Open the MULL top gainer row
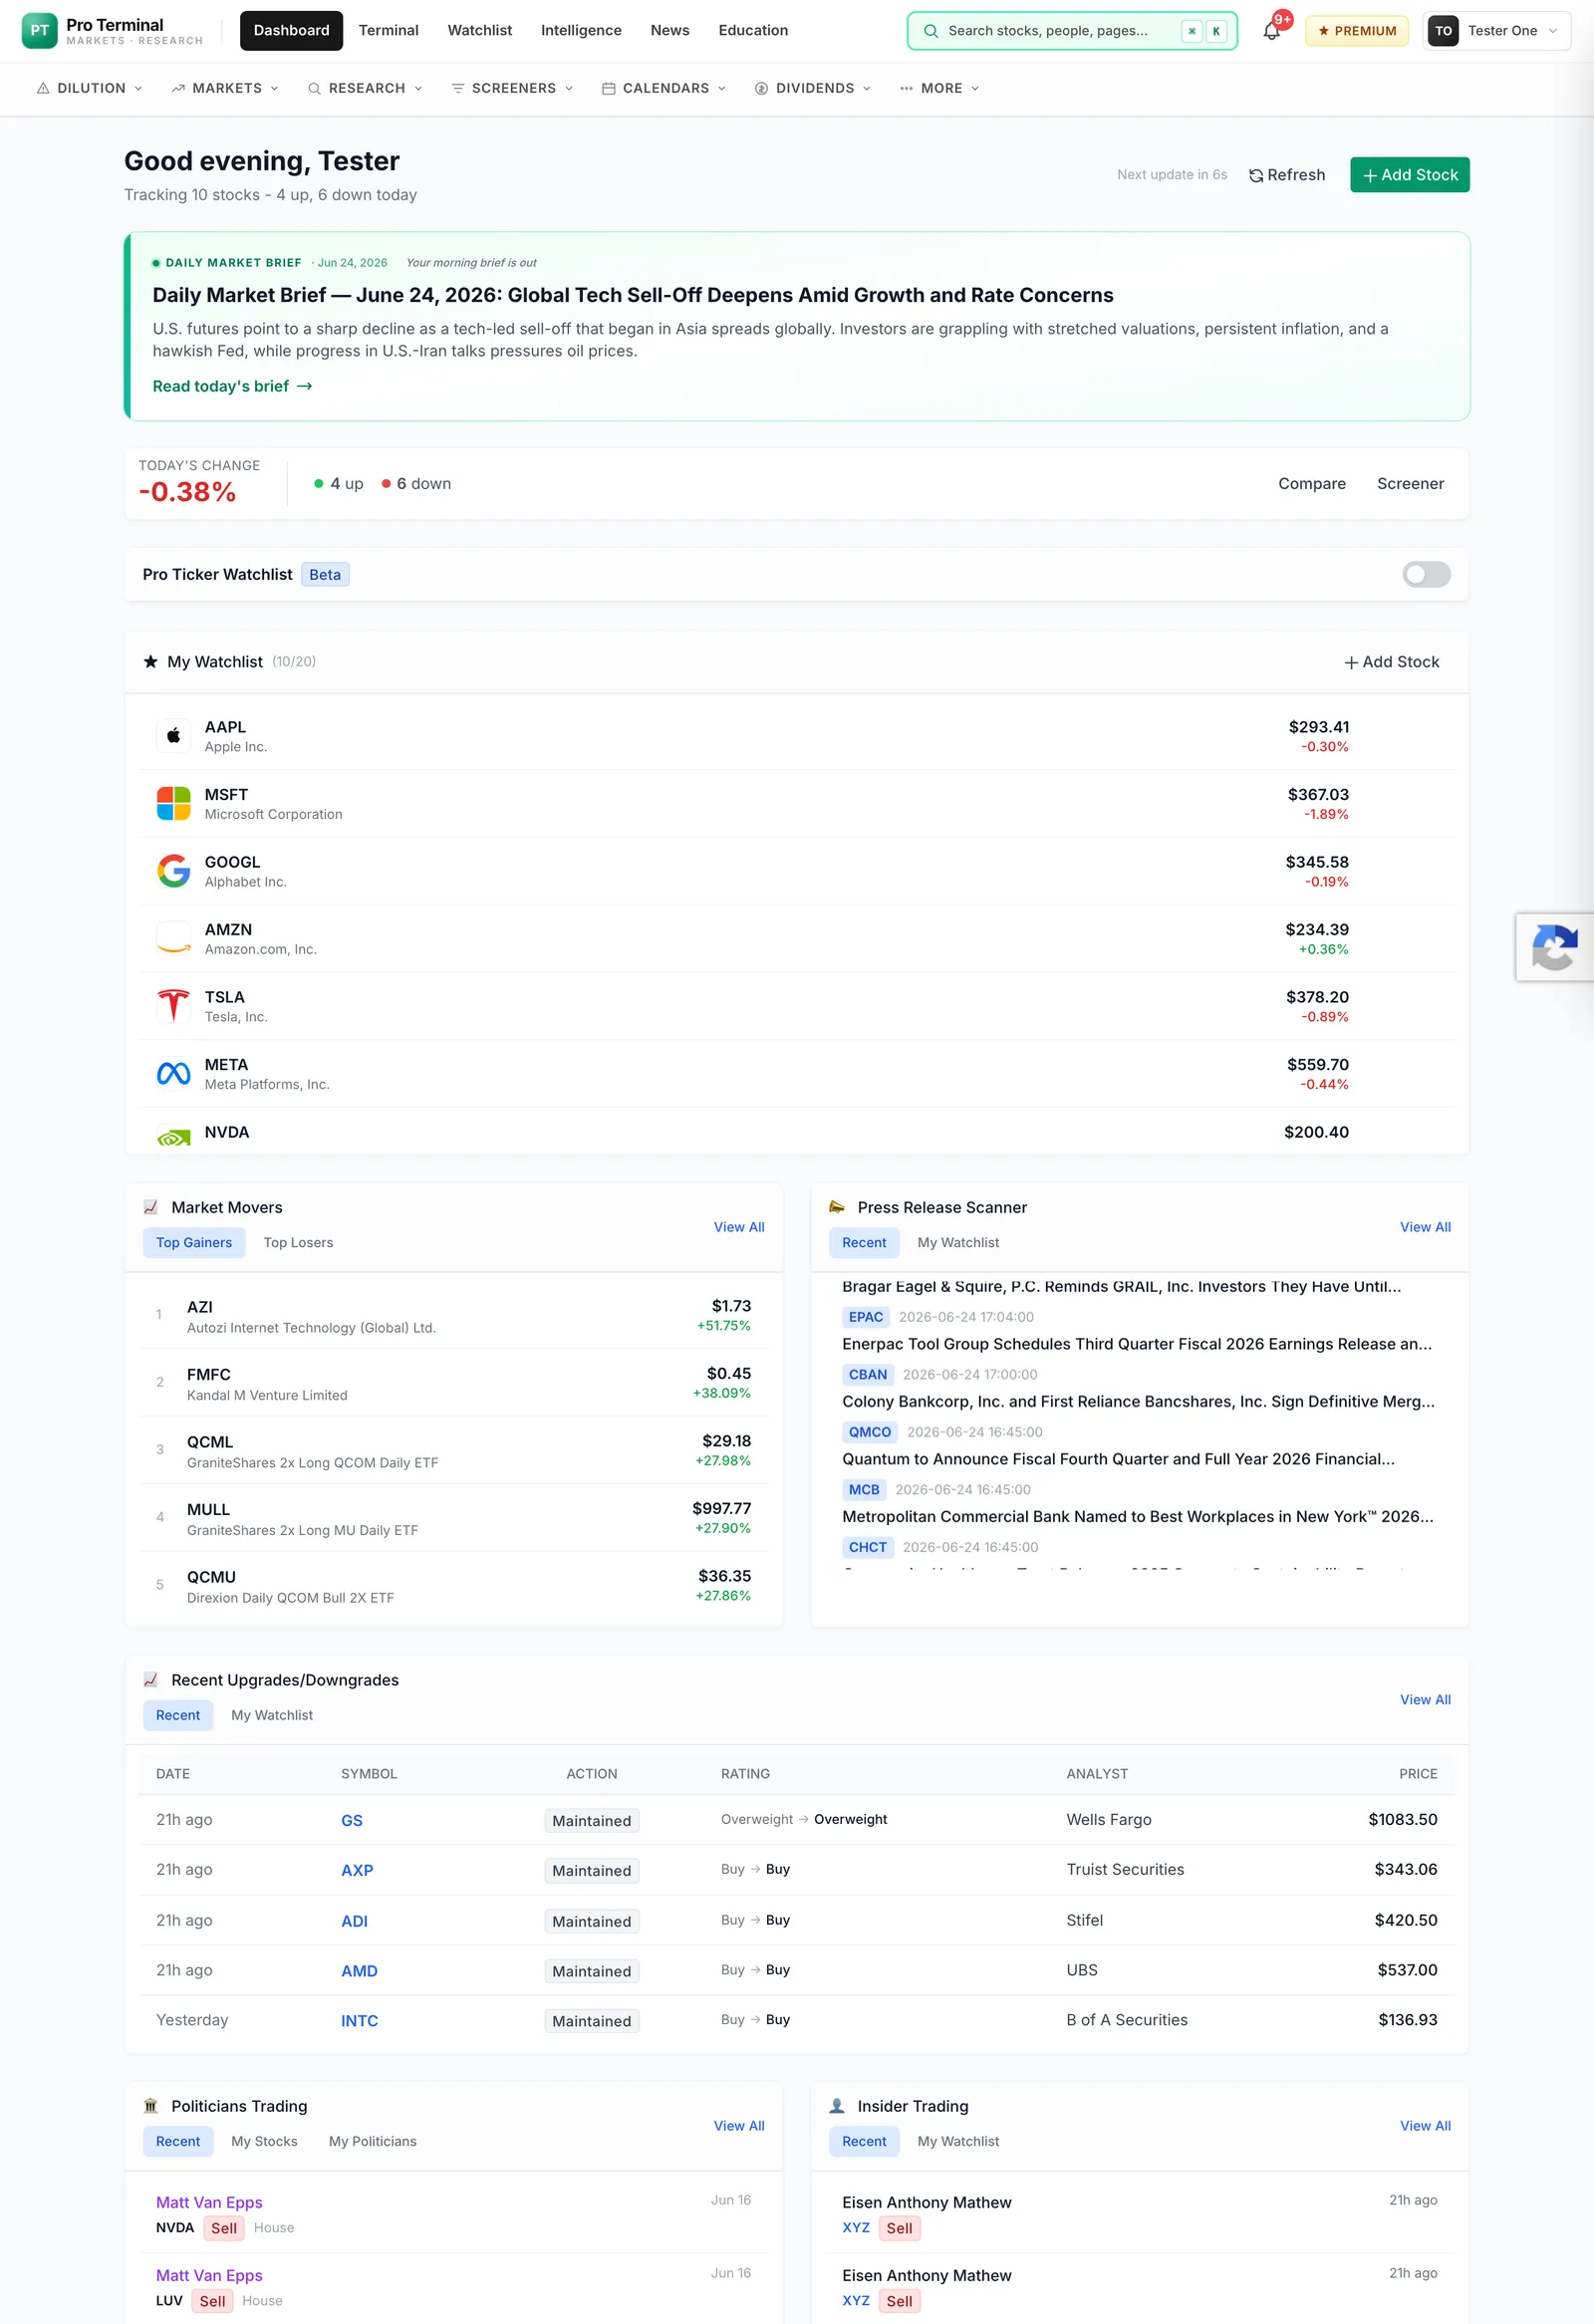Viewport: 1594px width, 2324px height. point(453,1518)
